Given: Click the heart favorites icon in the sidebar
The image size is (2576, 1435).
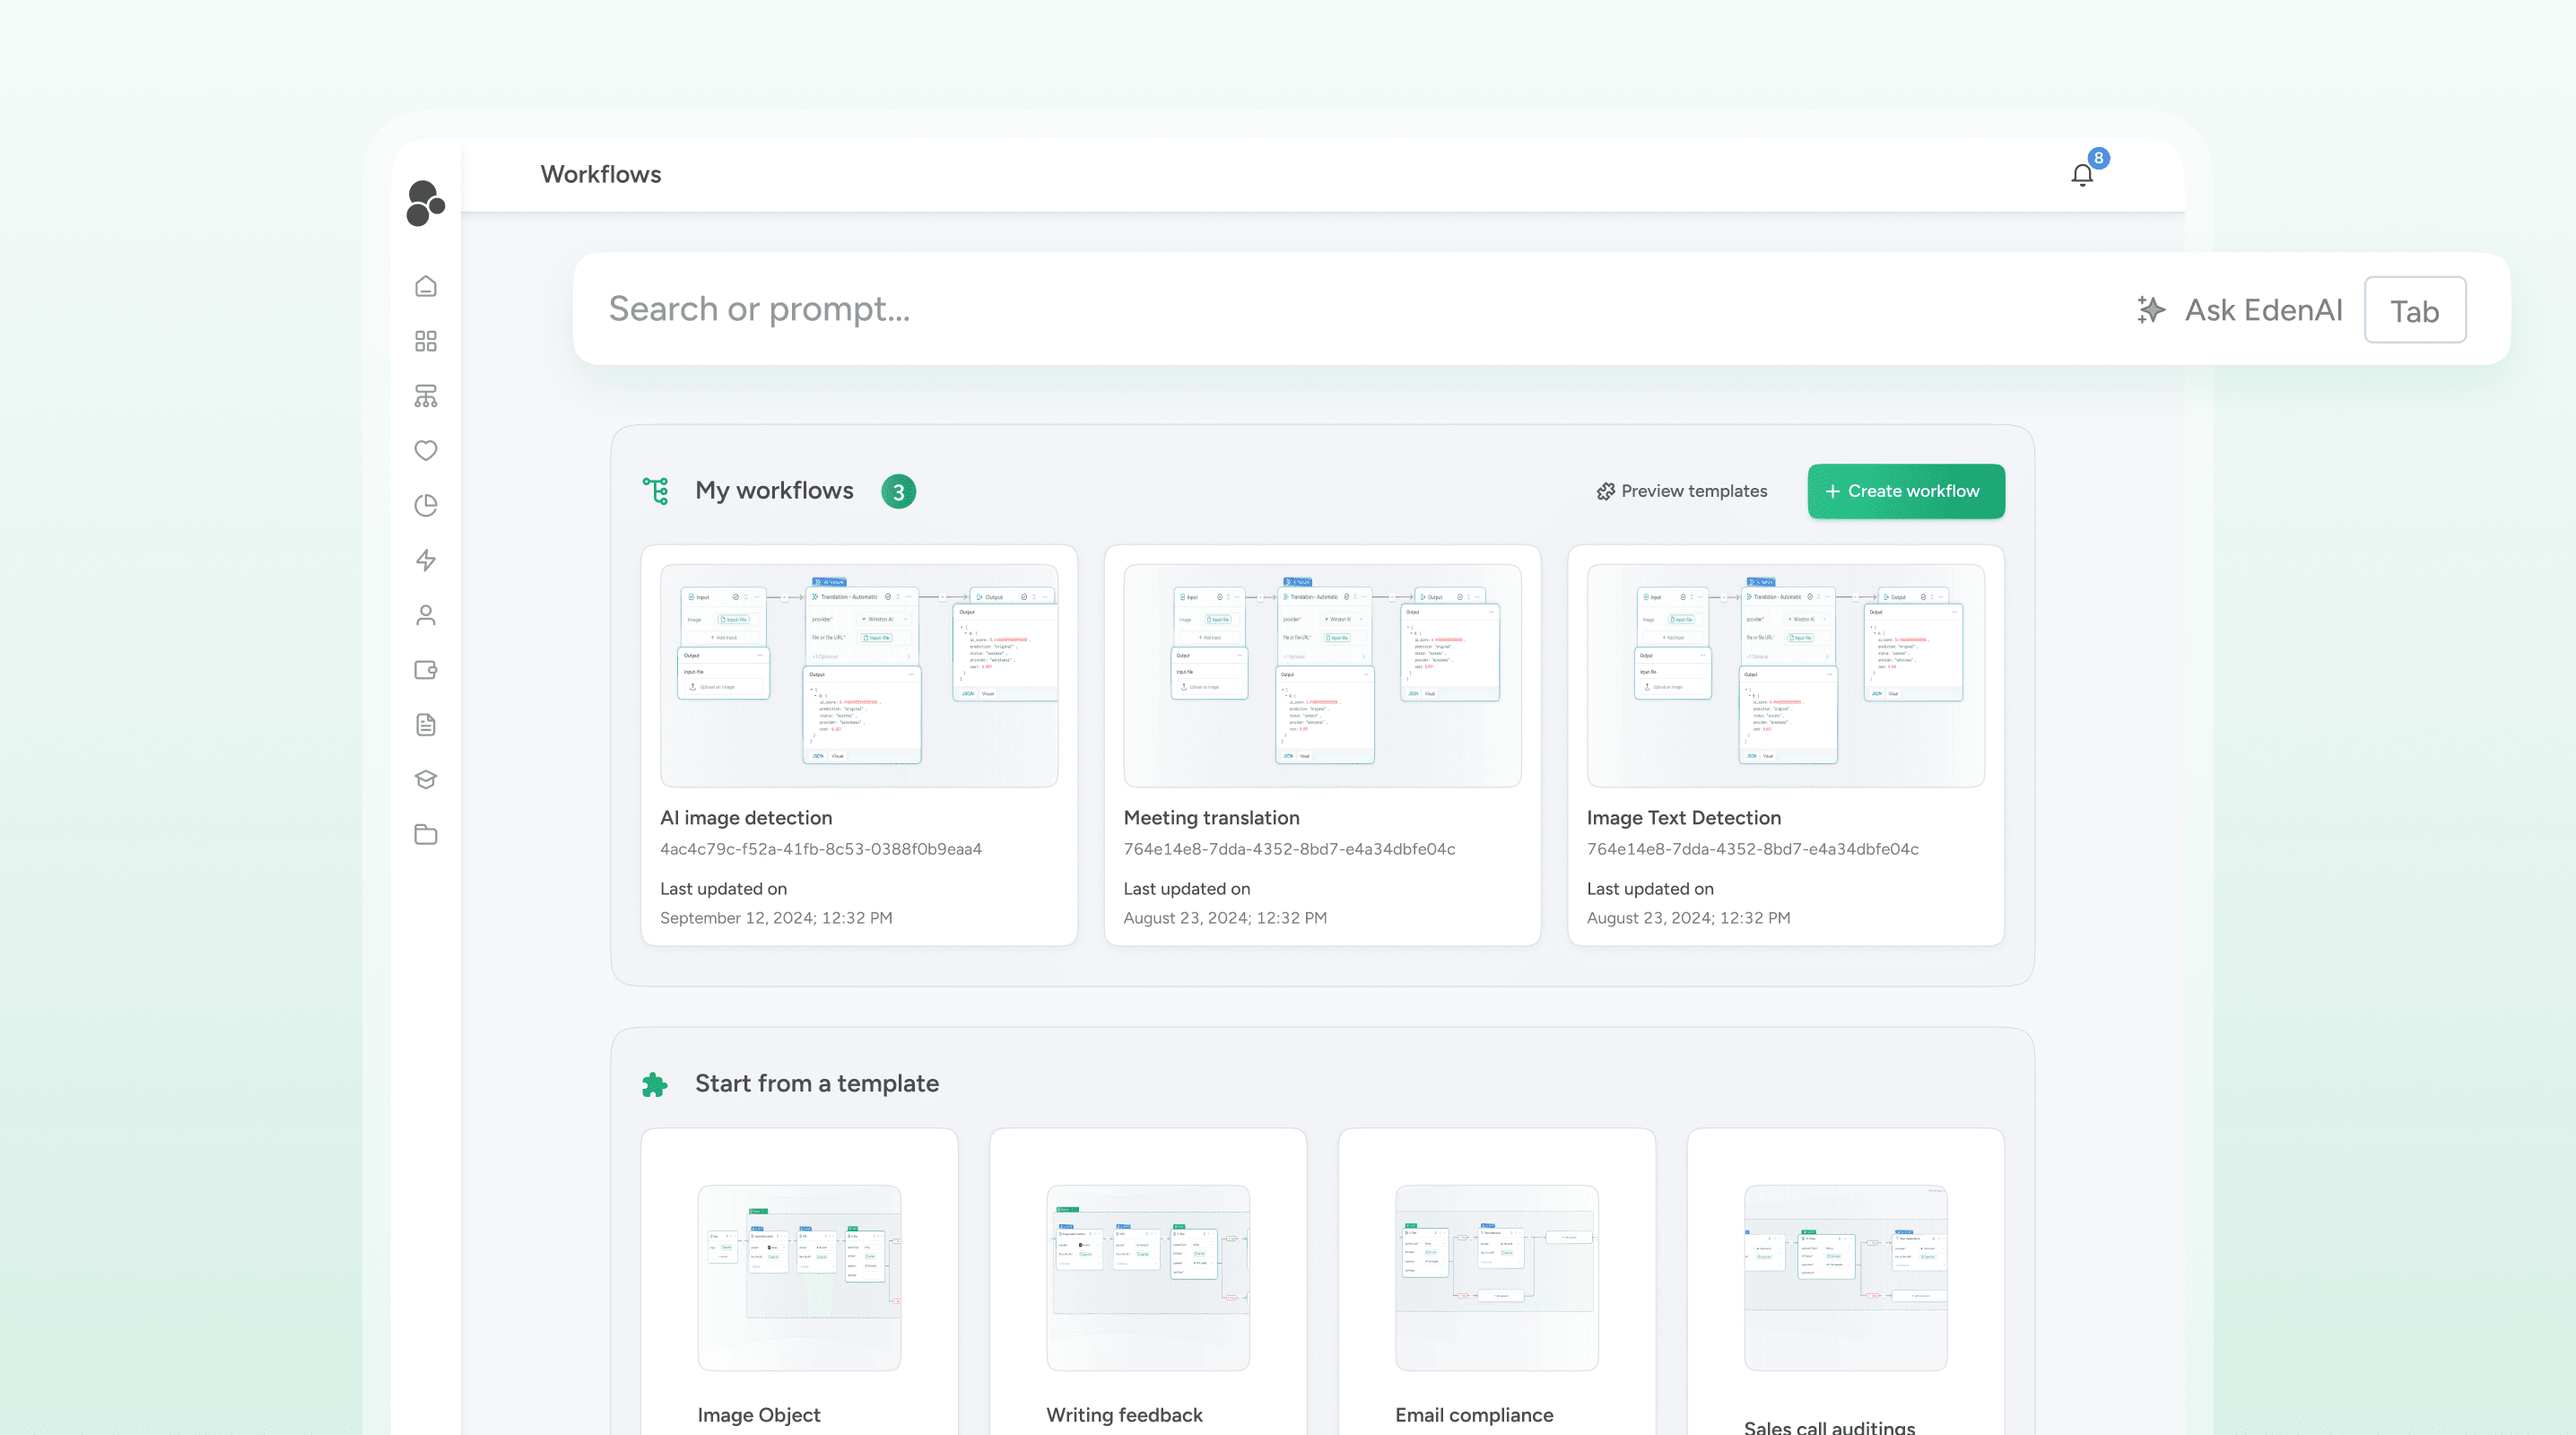Looking at the screenshot, I should (425, 450).
